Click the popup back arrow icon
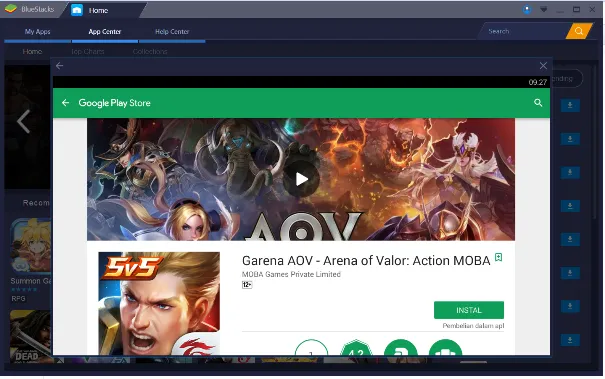Screen dimensions: 605x379 click(59, 66)
